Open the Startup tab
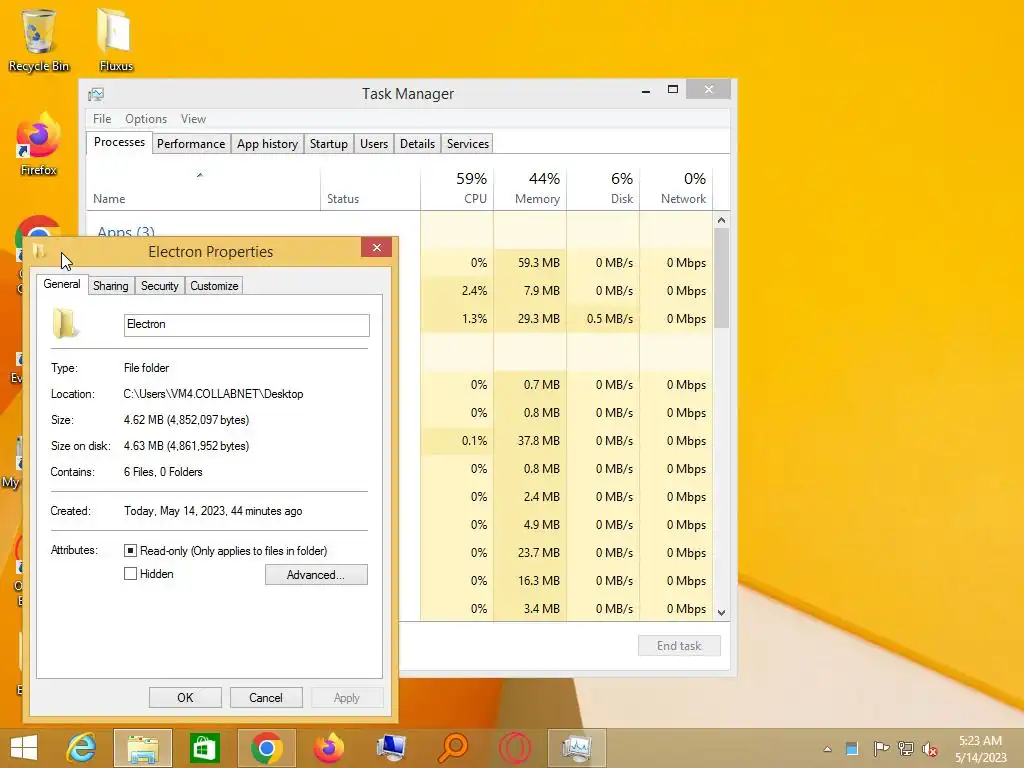The width and height of the screenshot is (1024, 768). point(328,144)
